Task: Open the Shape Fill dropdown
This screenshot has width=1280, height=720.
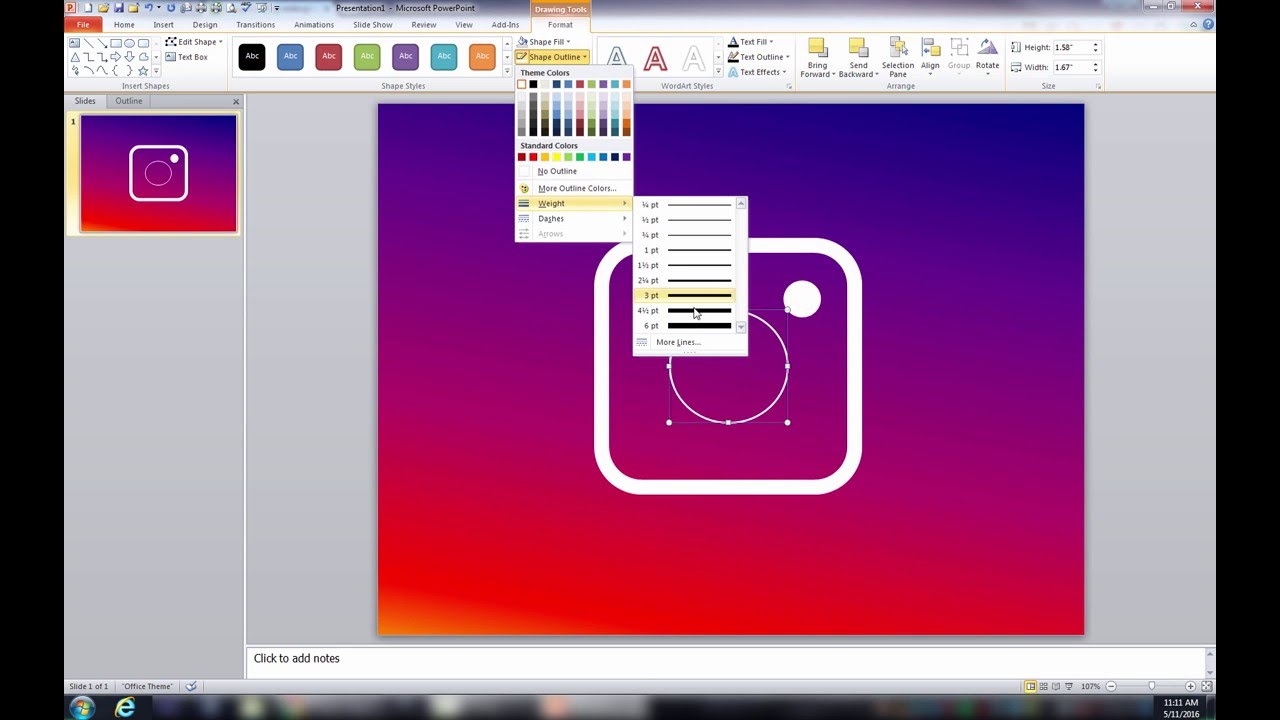Action: coord(545,42)
